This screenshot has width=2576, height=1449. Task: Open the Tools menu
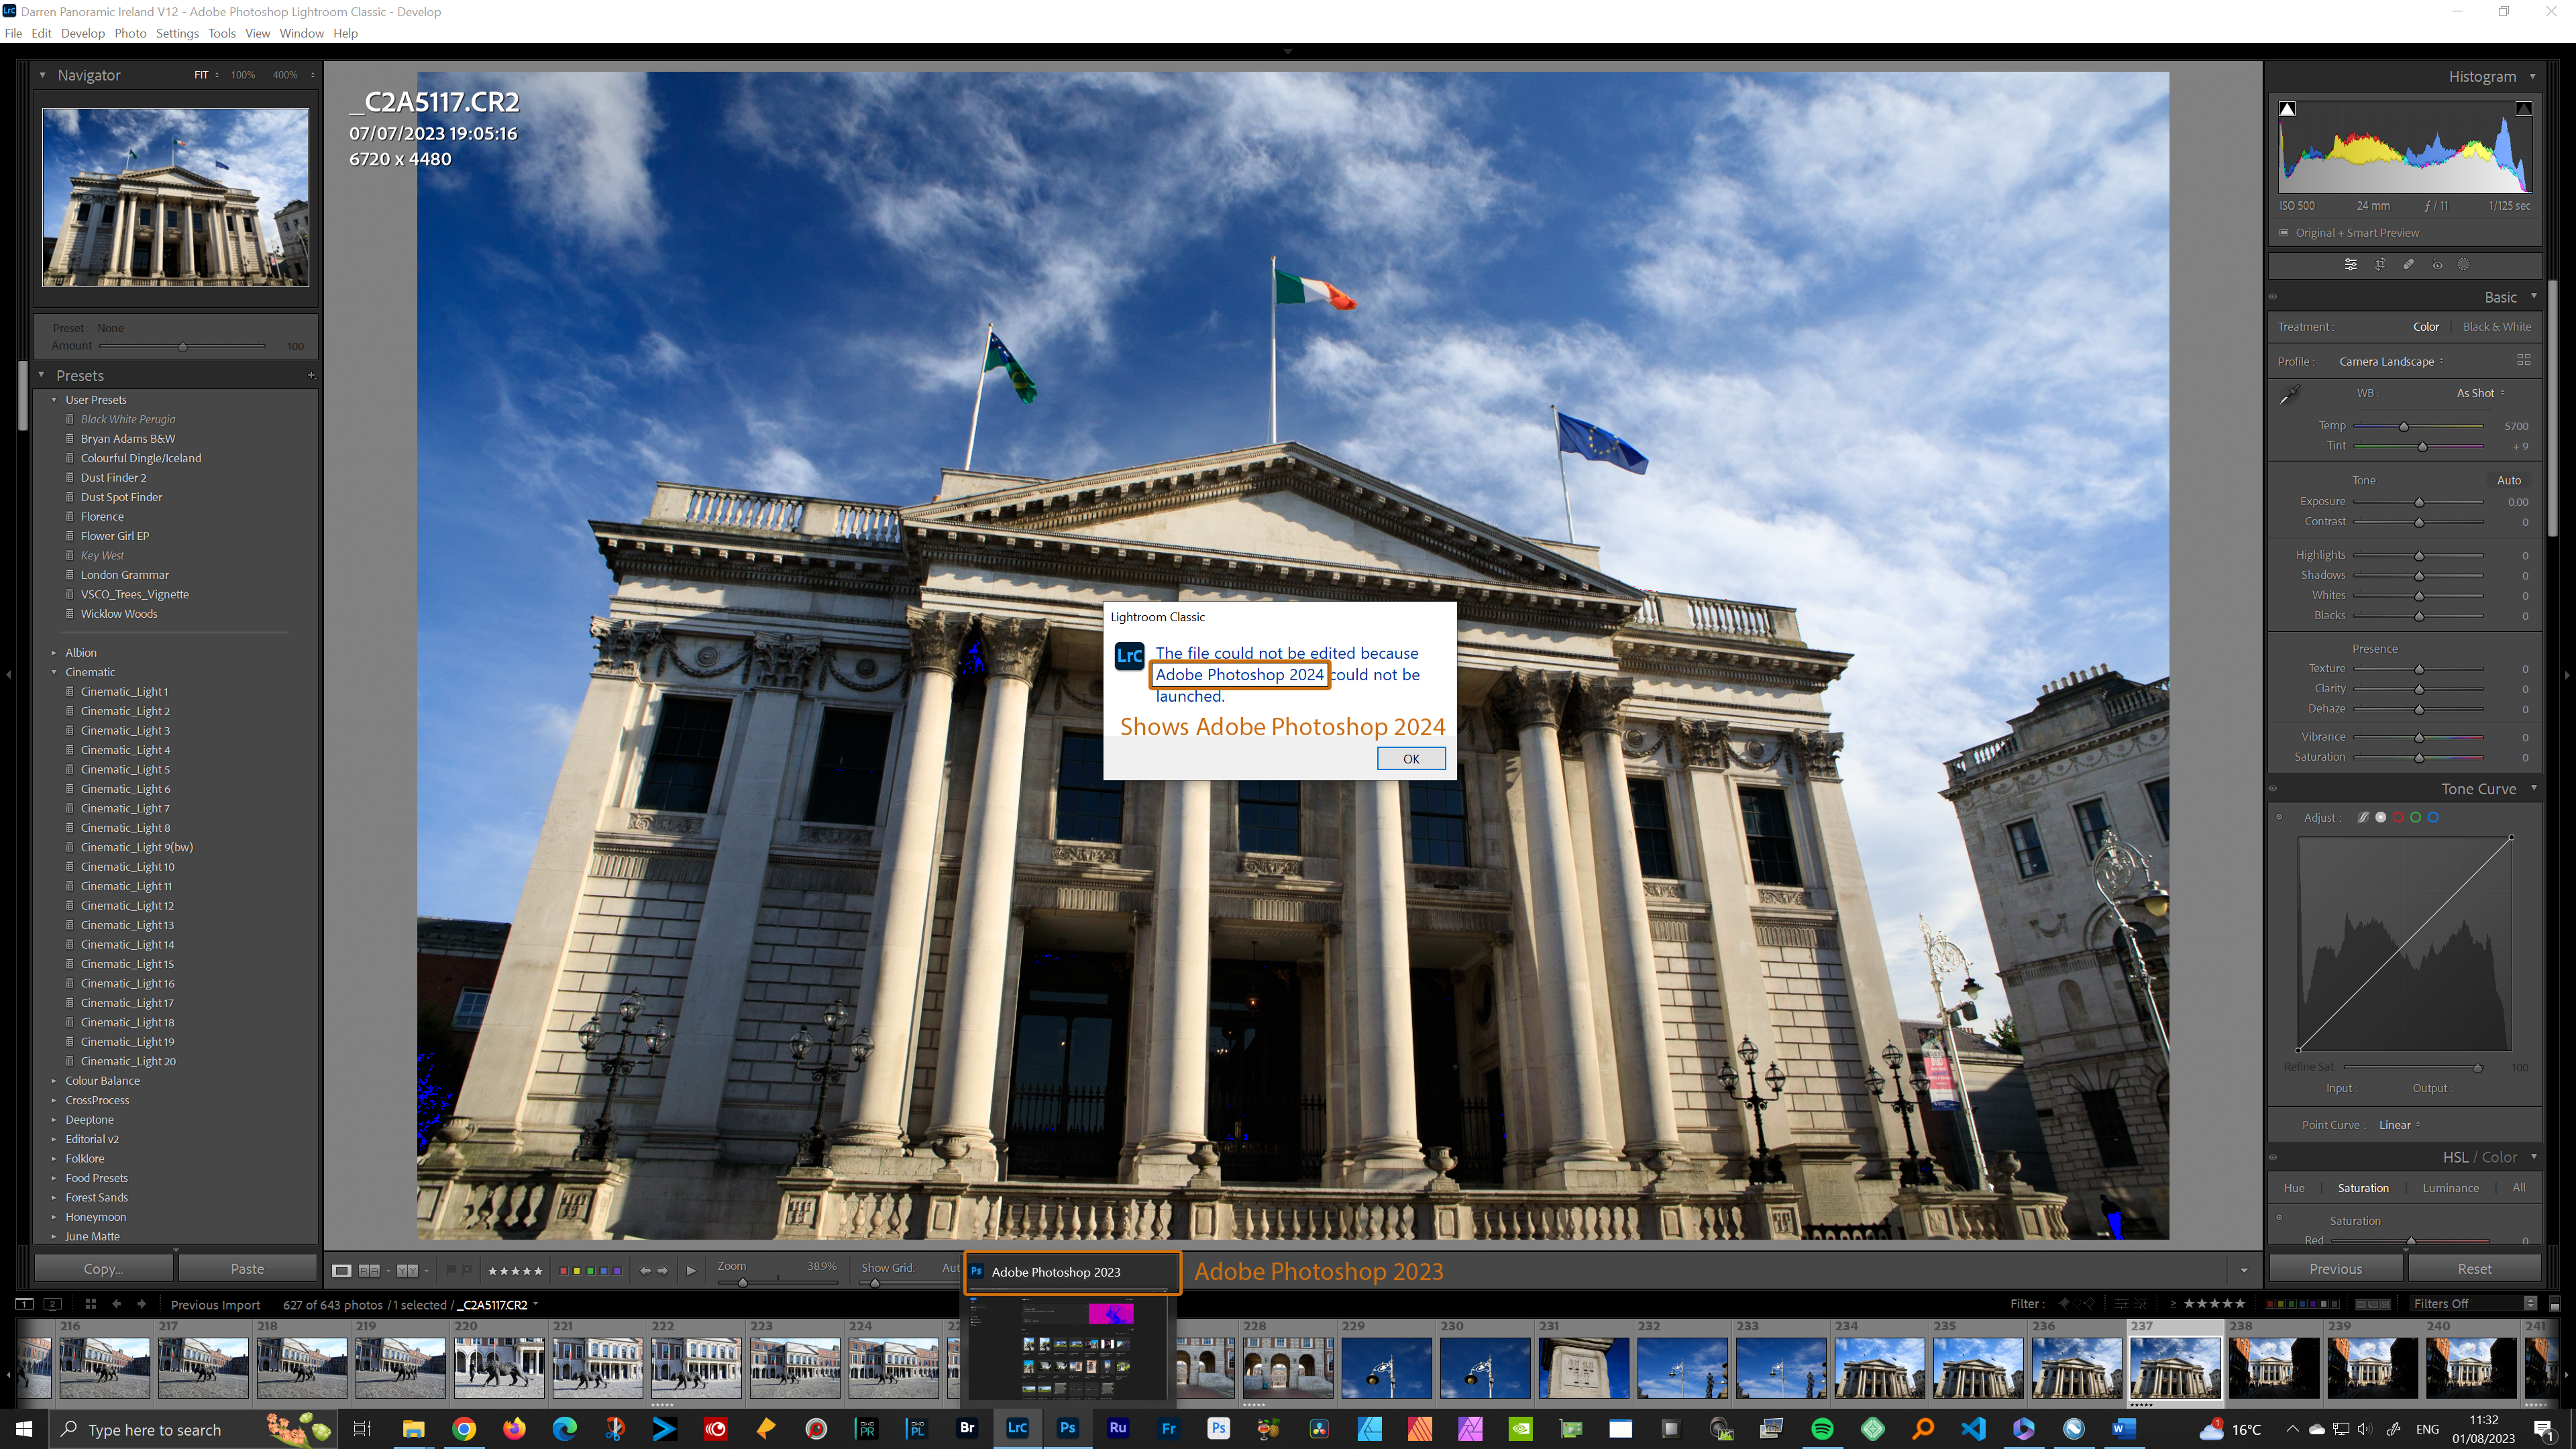click(222, 33)
